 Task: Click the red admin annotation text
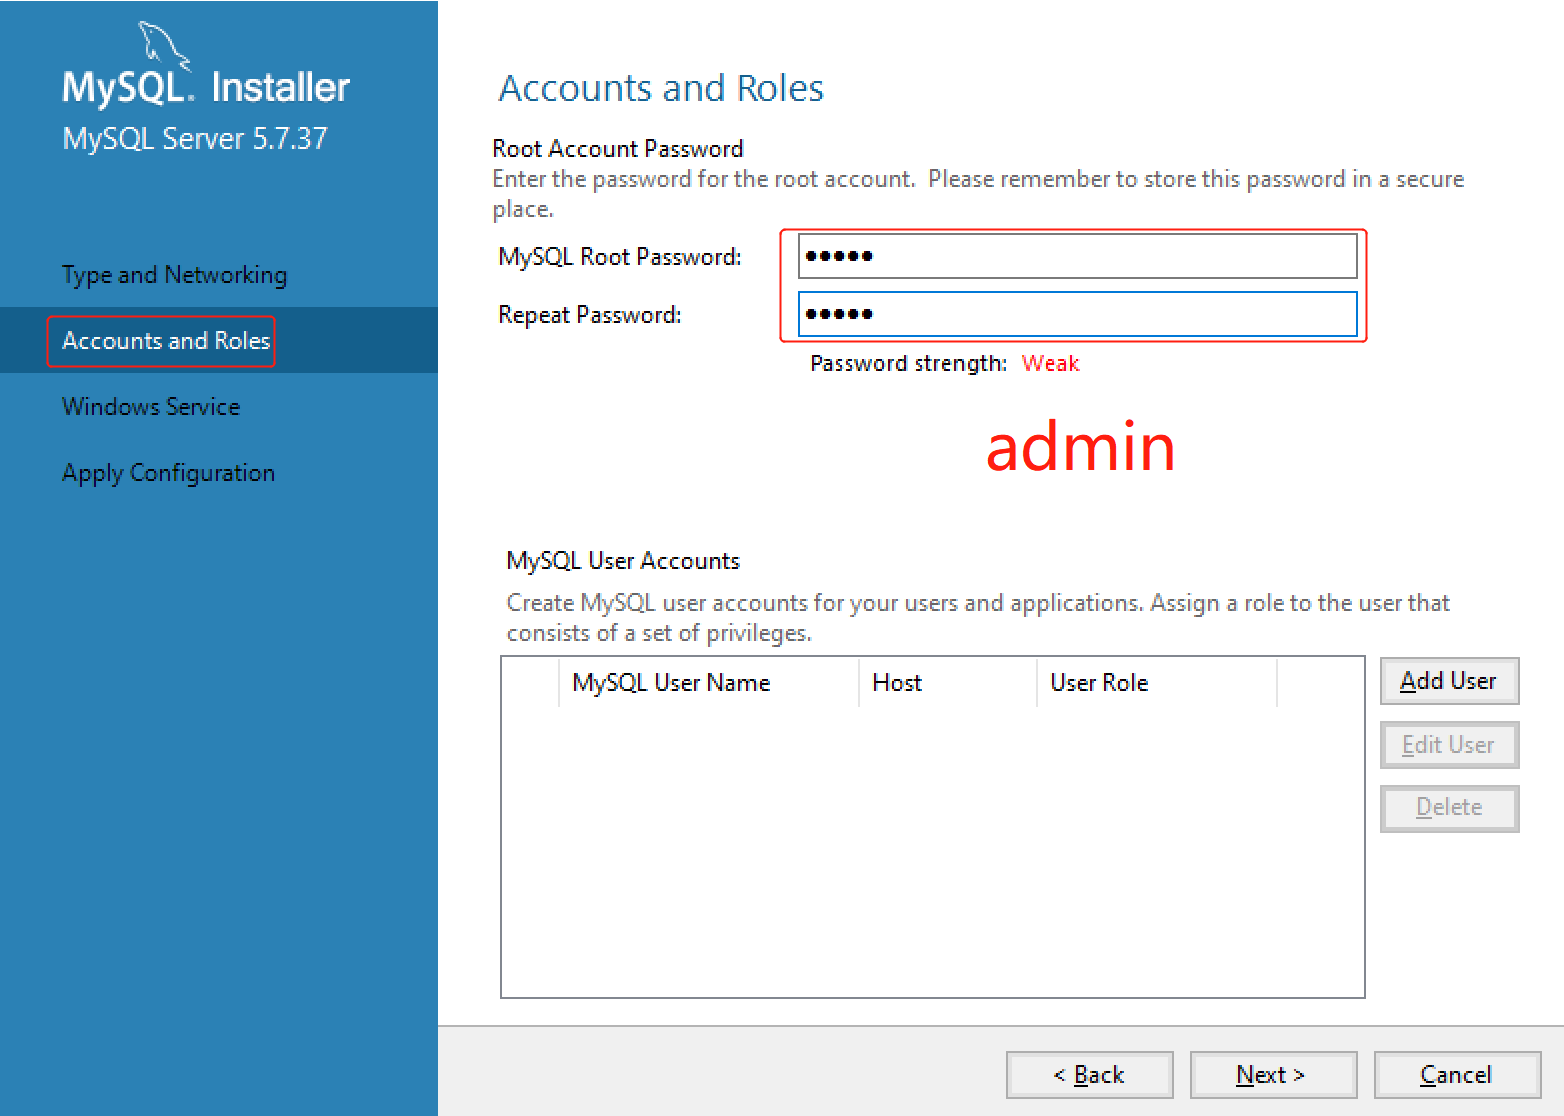coord(1080,448)
